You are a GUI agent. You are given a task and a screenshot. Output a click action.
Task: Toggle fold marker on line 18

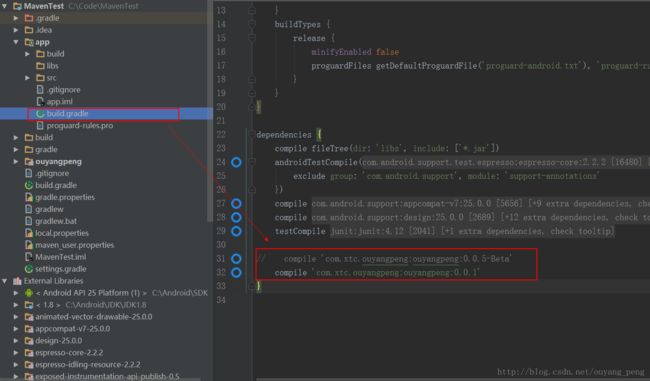pos(252,79)
